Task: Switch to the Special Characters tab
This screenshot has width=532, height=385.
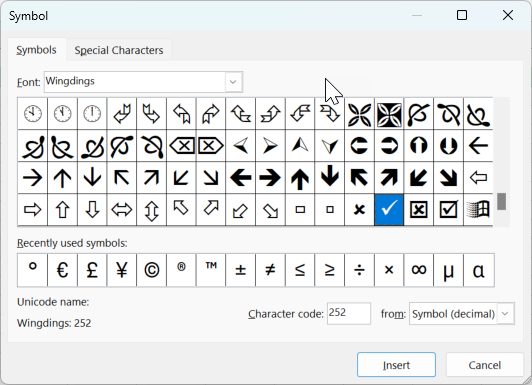Action: pos(119,50)
